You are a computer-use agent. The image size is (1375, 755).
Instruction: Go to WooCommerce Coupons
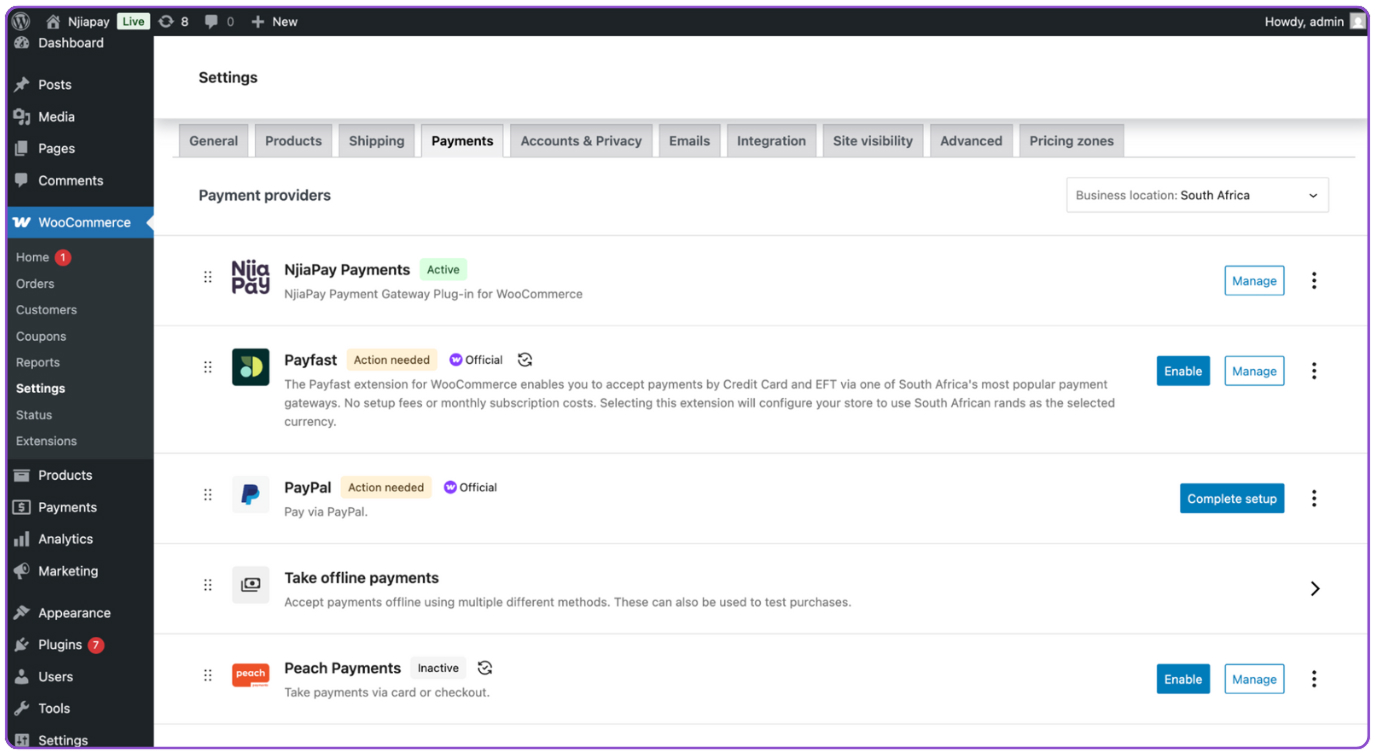click(41, 336)
